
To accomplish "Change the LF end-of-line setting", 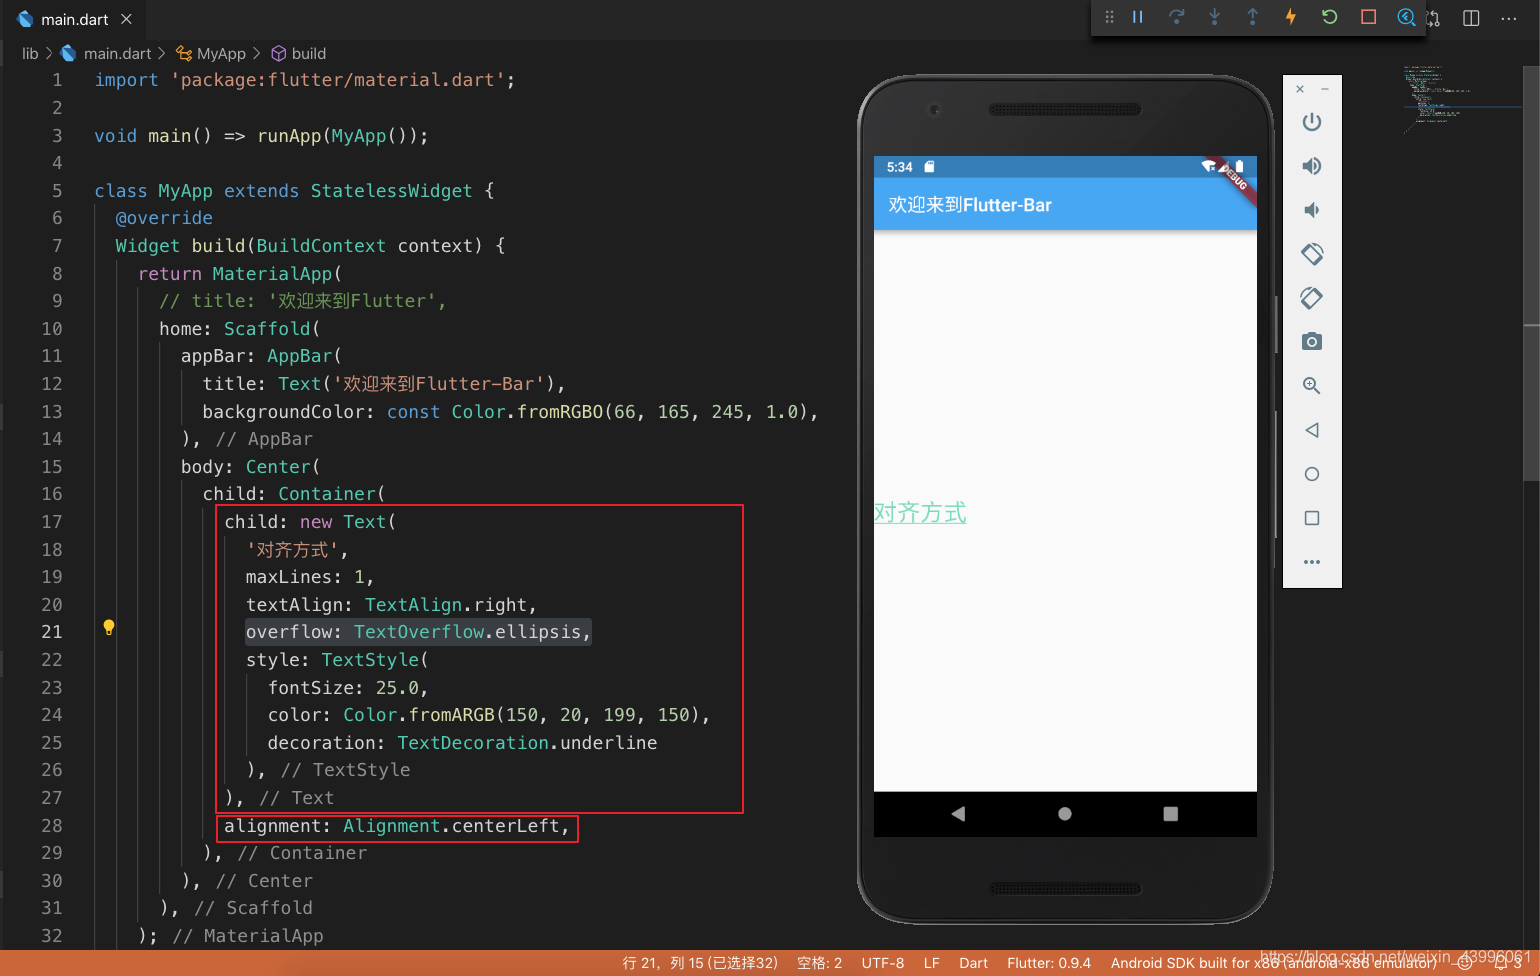I will [x=932, y=963].
